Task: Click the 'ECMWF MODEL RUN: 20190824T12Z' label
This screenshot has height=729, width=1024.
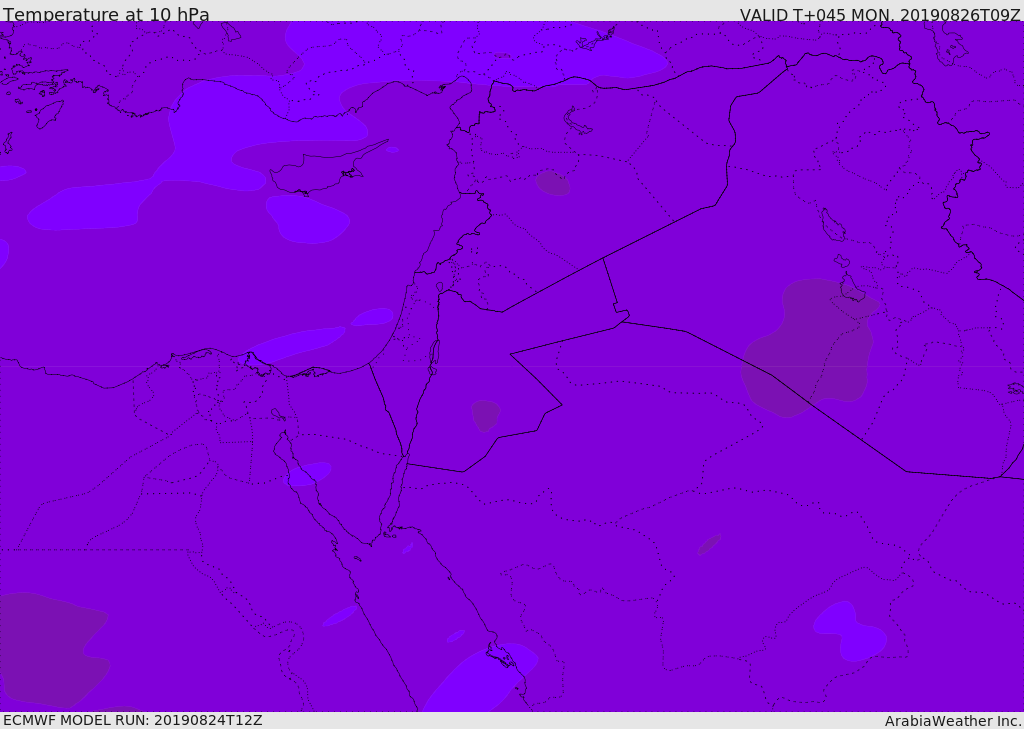Action: coord(133,720)
